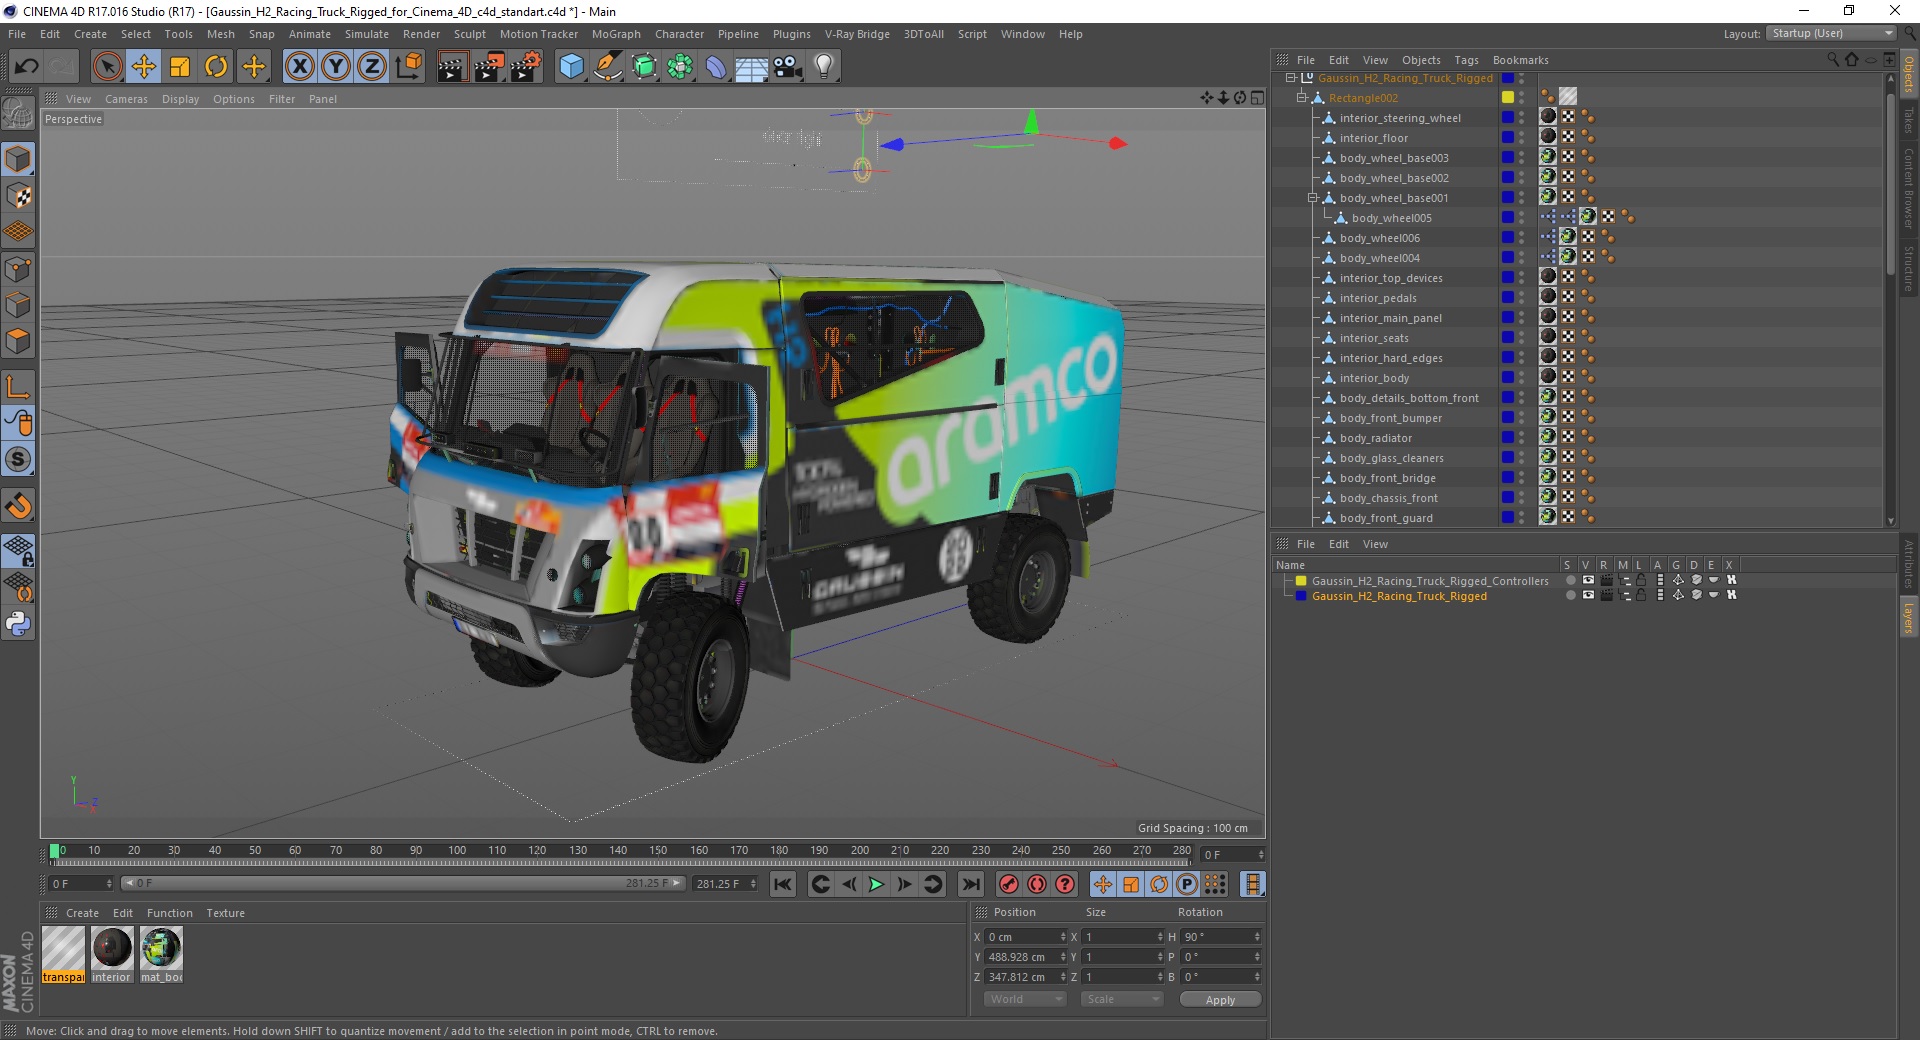Image resolution: width=1920 pixels, height=1040 pixels.
Task: Open the World coordinate dropdown
Action: click(x=1025, y=999)
